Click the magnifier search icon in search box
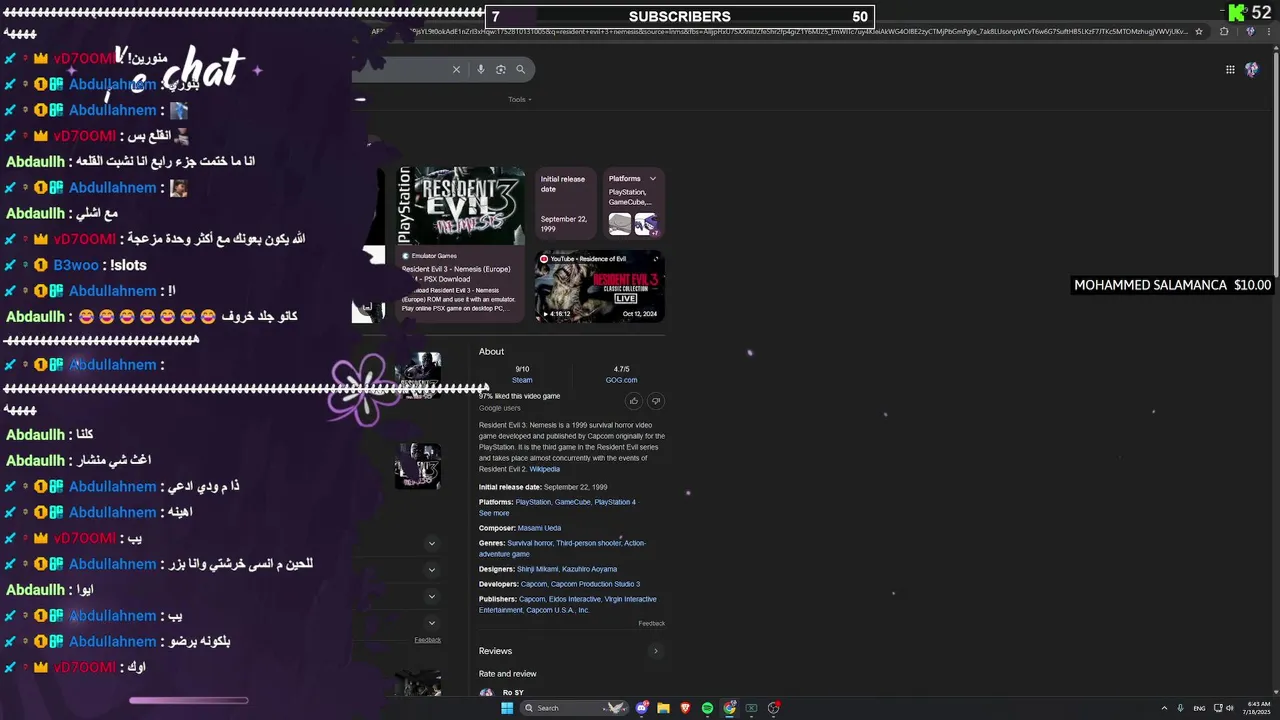Screen dimensions: 1280x720 pyautogui.click(x=521, y=69)
